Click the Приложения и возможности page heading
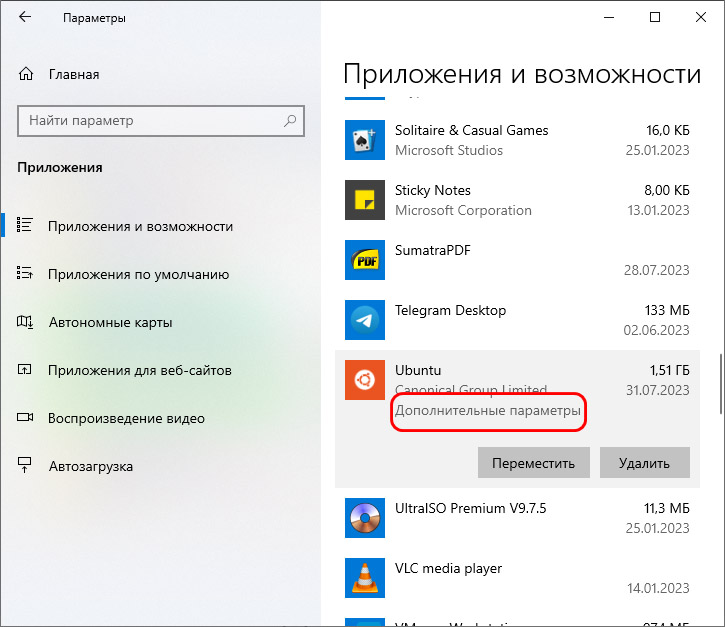Image resolution: width=725 pixels, height=627 pixels. pos(522,75)
